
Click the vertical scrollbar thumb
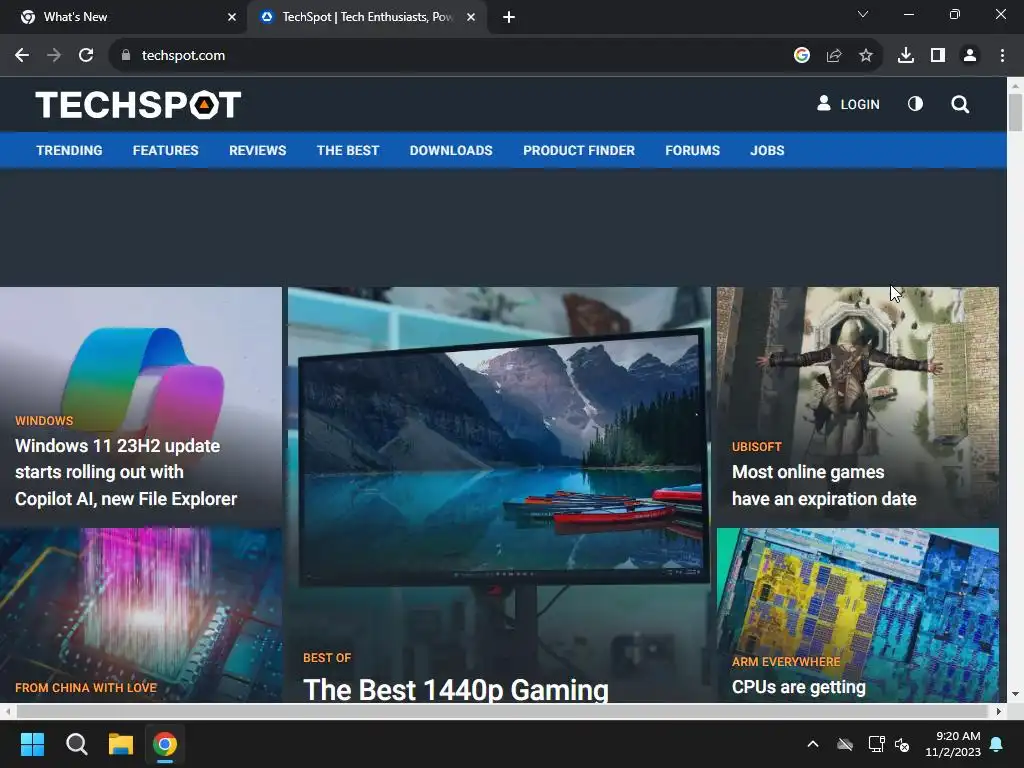1015,112
